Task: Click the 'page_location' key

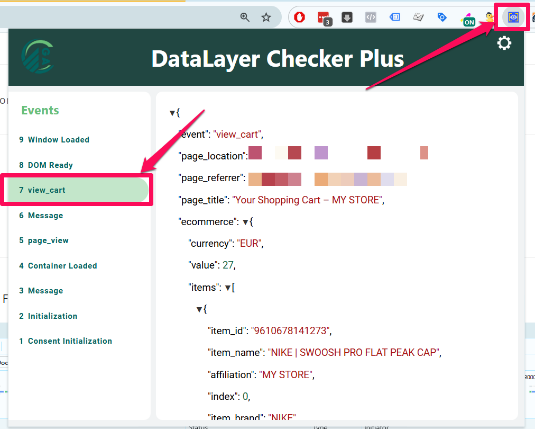Action: [213, 156]
